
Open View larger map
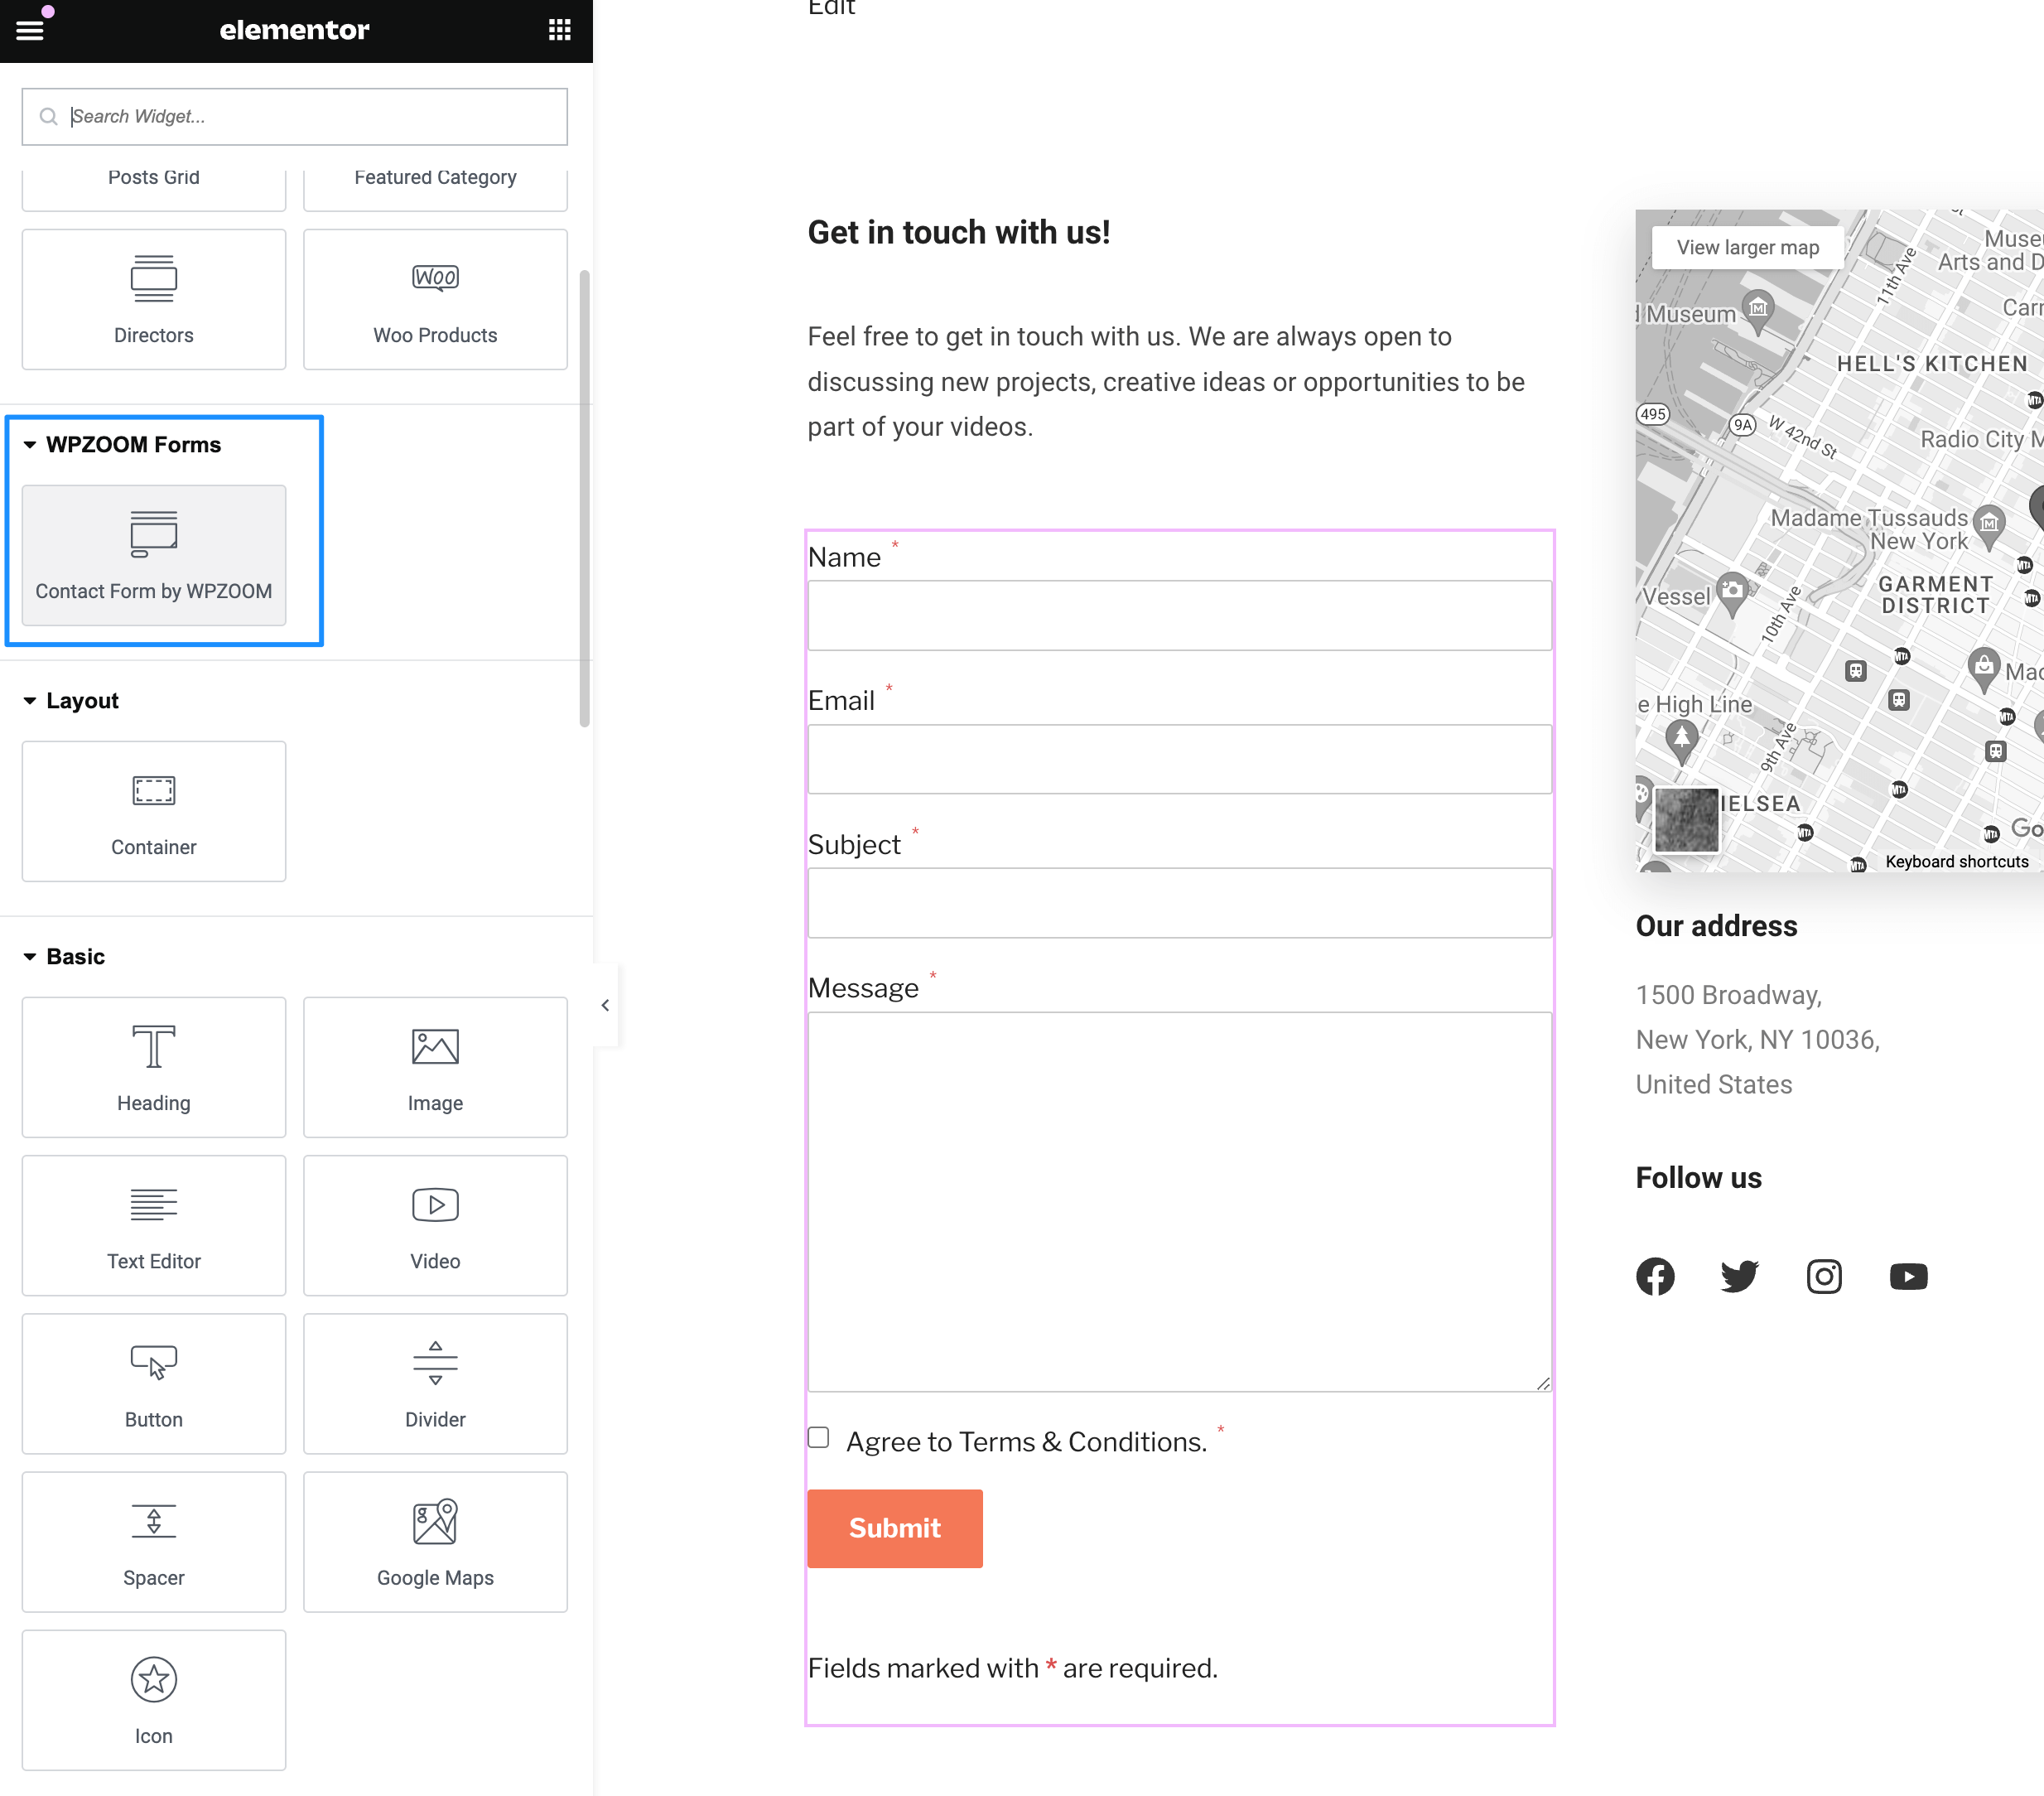tap(1745, 247)
